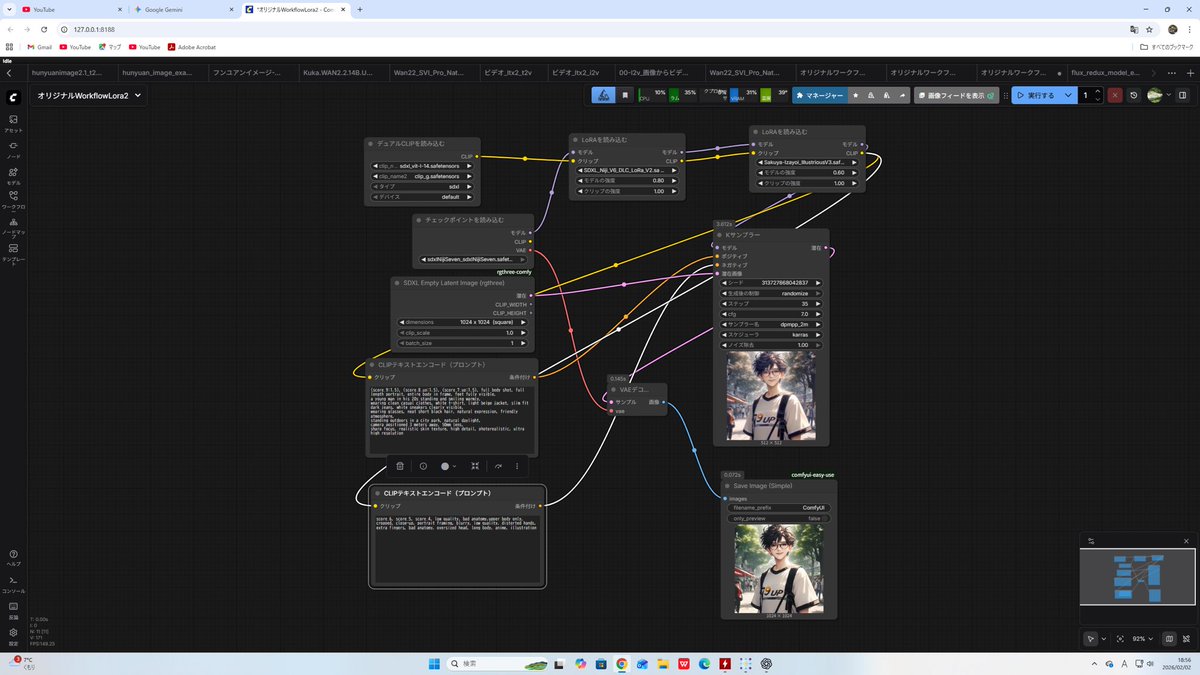This screenshot has width=1200, height=675.
Task: Click the bypass arrow in node toolbar
Action: point(498,466)
